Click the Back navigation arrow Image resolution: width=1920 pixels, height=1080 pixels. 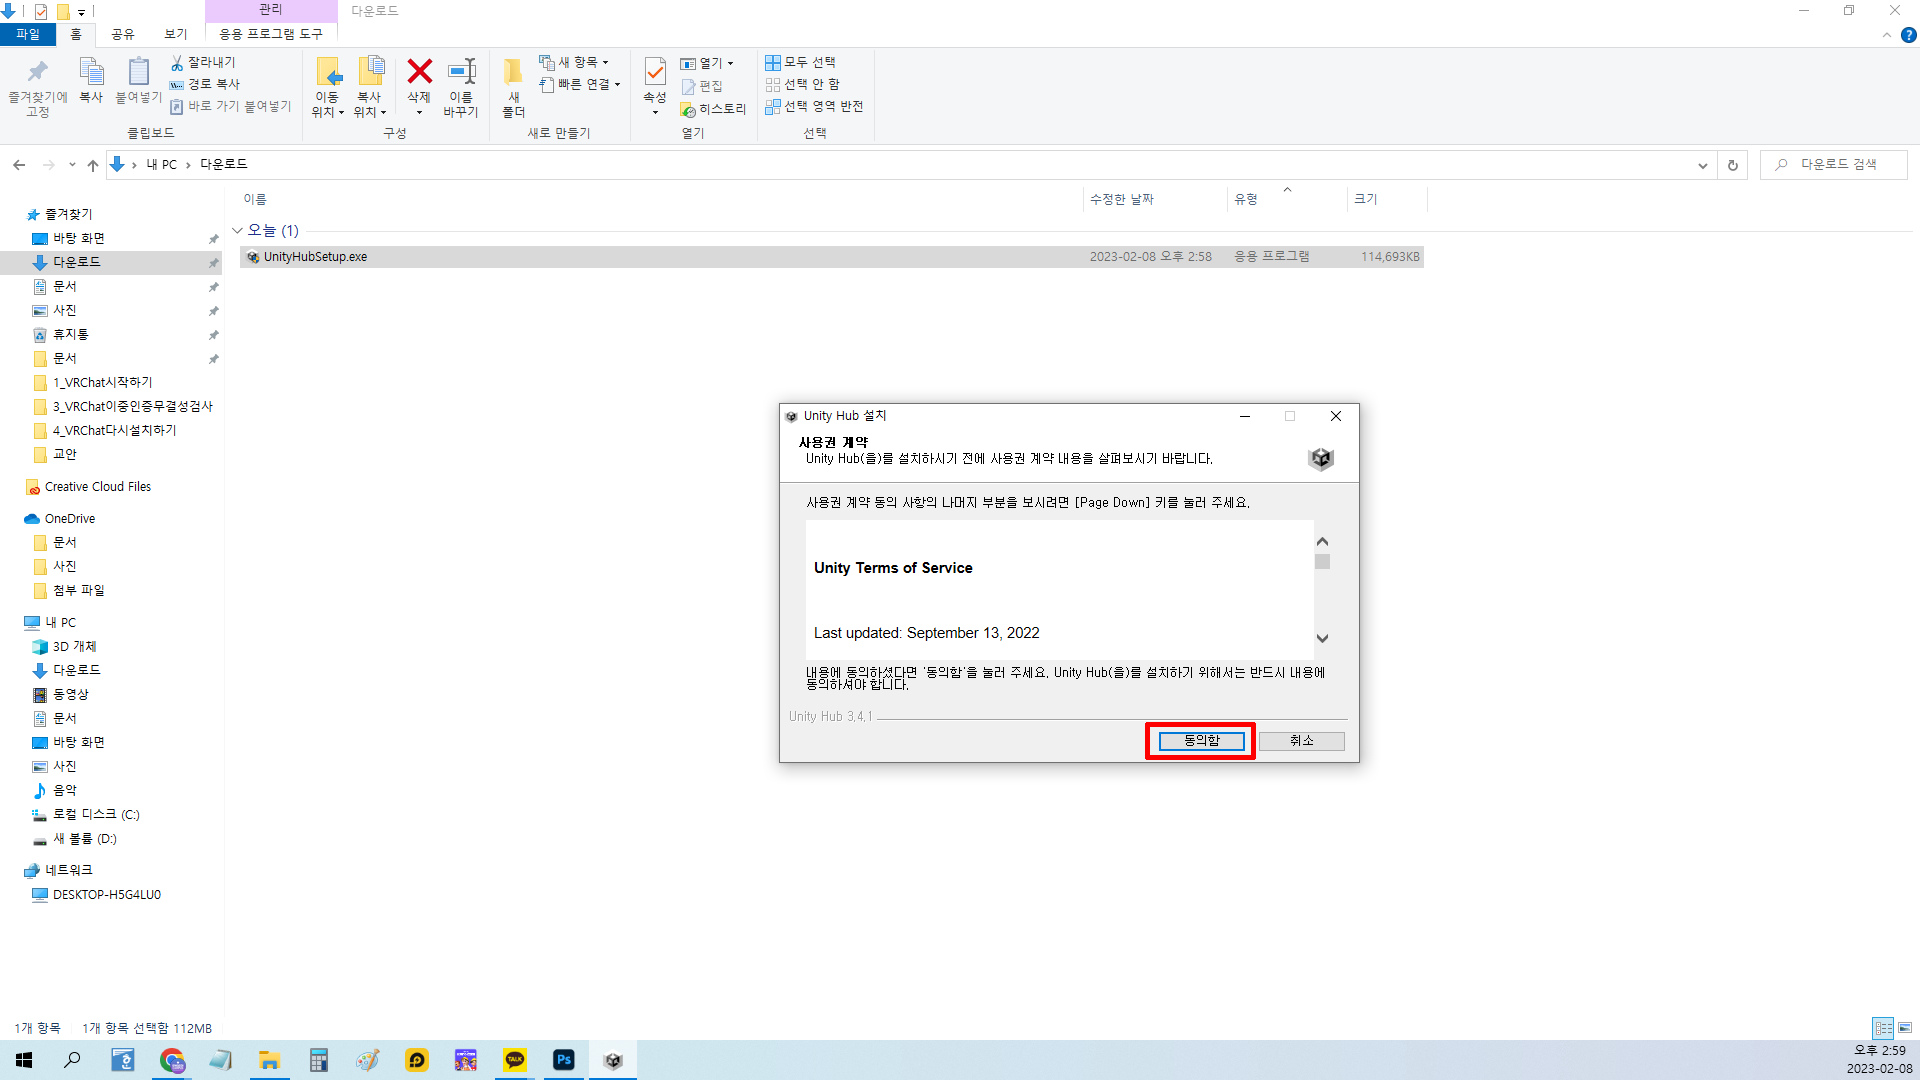point(19,165)
